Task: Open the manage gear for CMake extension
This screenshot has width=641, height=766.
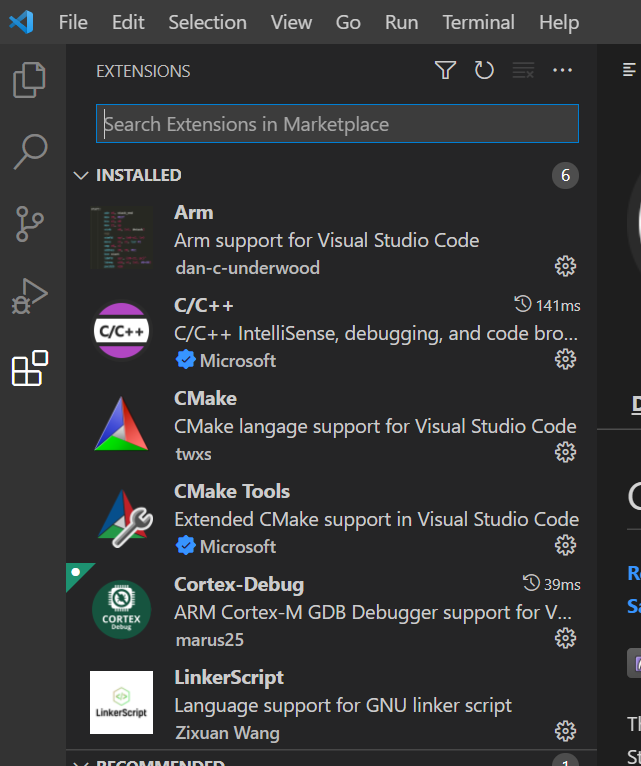Action: click(565, 452)
